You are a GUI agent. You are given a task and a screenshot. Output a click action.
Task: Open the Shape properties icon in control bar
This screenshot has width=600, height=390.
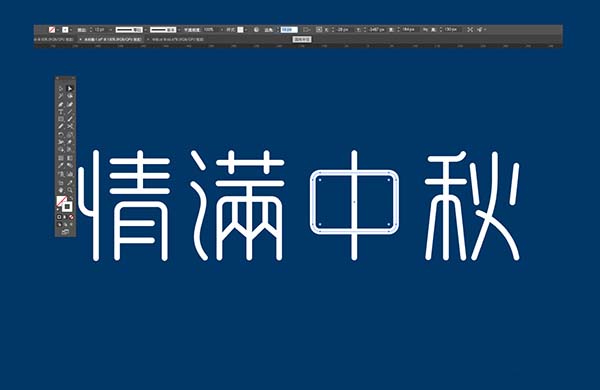pyautogui.click(x=306, y=29)
